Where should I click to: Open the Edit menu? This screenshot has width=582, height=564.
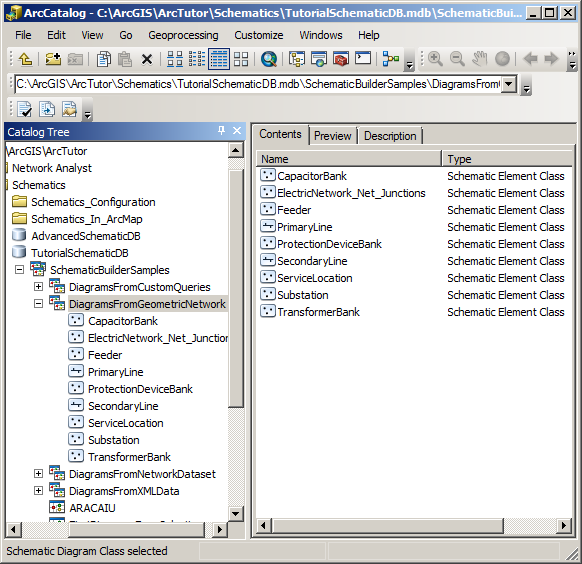[x=56, y=35]
